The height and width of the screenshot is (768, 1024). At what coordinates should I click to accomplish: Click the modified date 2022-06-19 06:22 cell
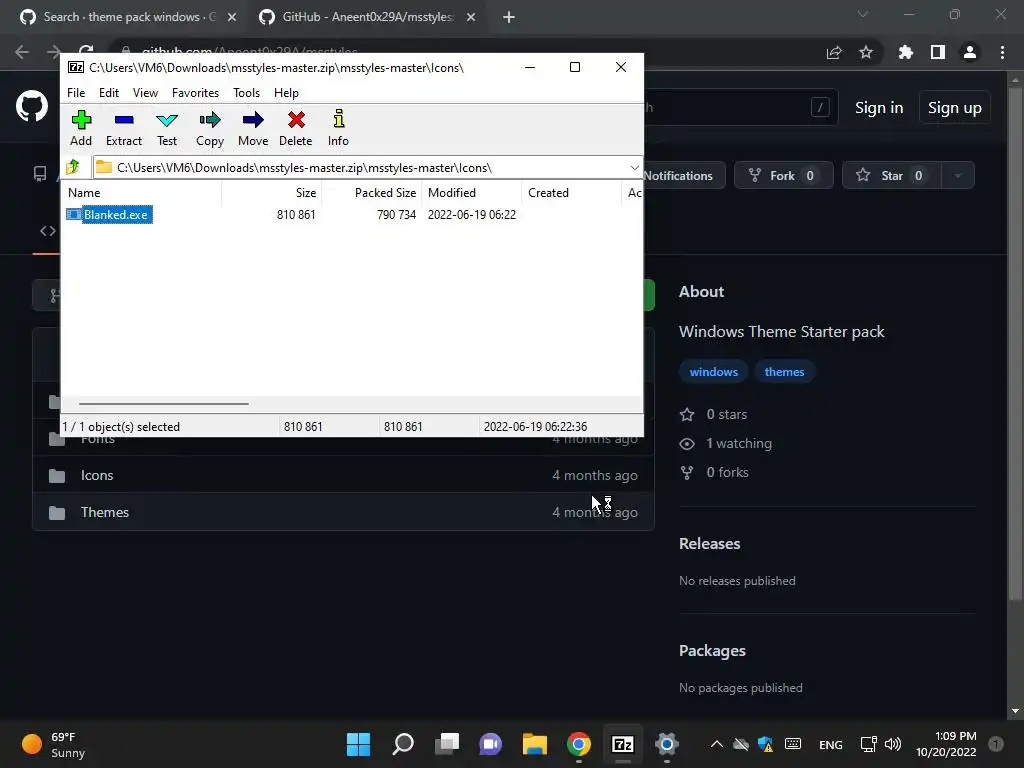point(472,215)
